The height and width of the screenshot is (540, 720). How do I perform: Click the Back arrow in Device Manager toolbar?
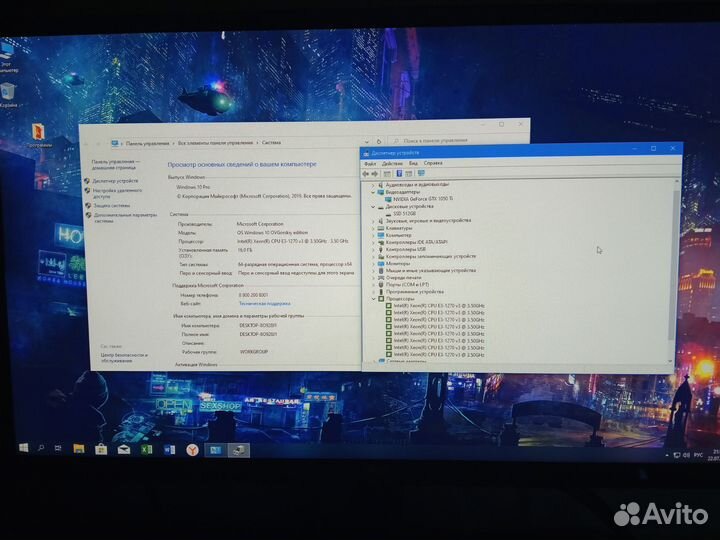pyautogui.click(x=366, y=174)
